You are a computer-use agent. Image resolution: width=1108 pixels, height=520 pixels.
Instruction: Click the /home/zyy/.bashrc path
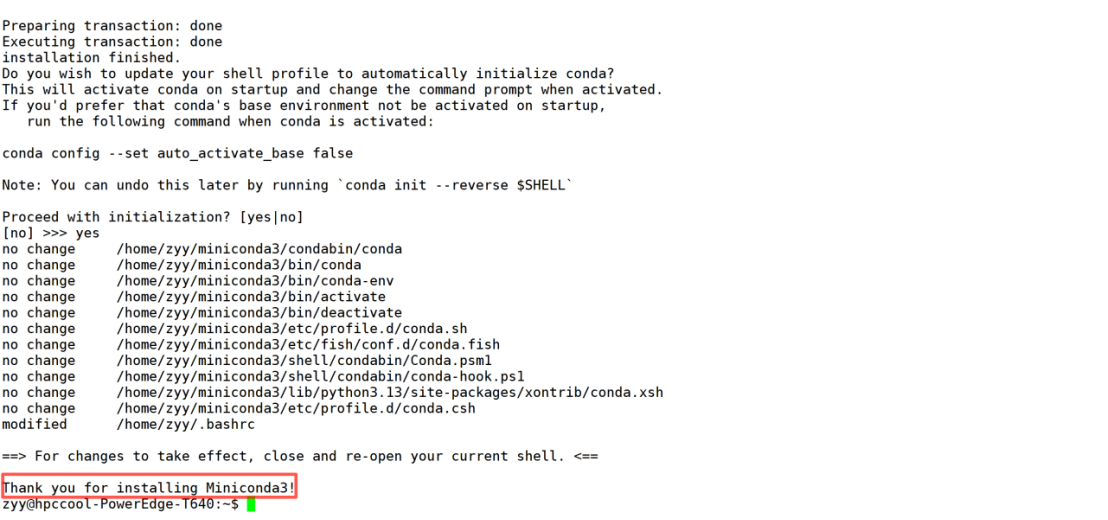[185, 424]
